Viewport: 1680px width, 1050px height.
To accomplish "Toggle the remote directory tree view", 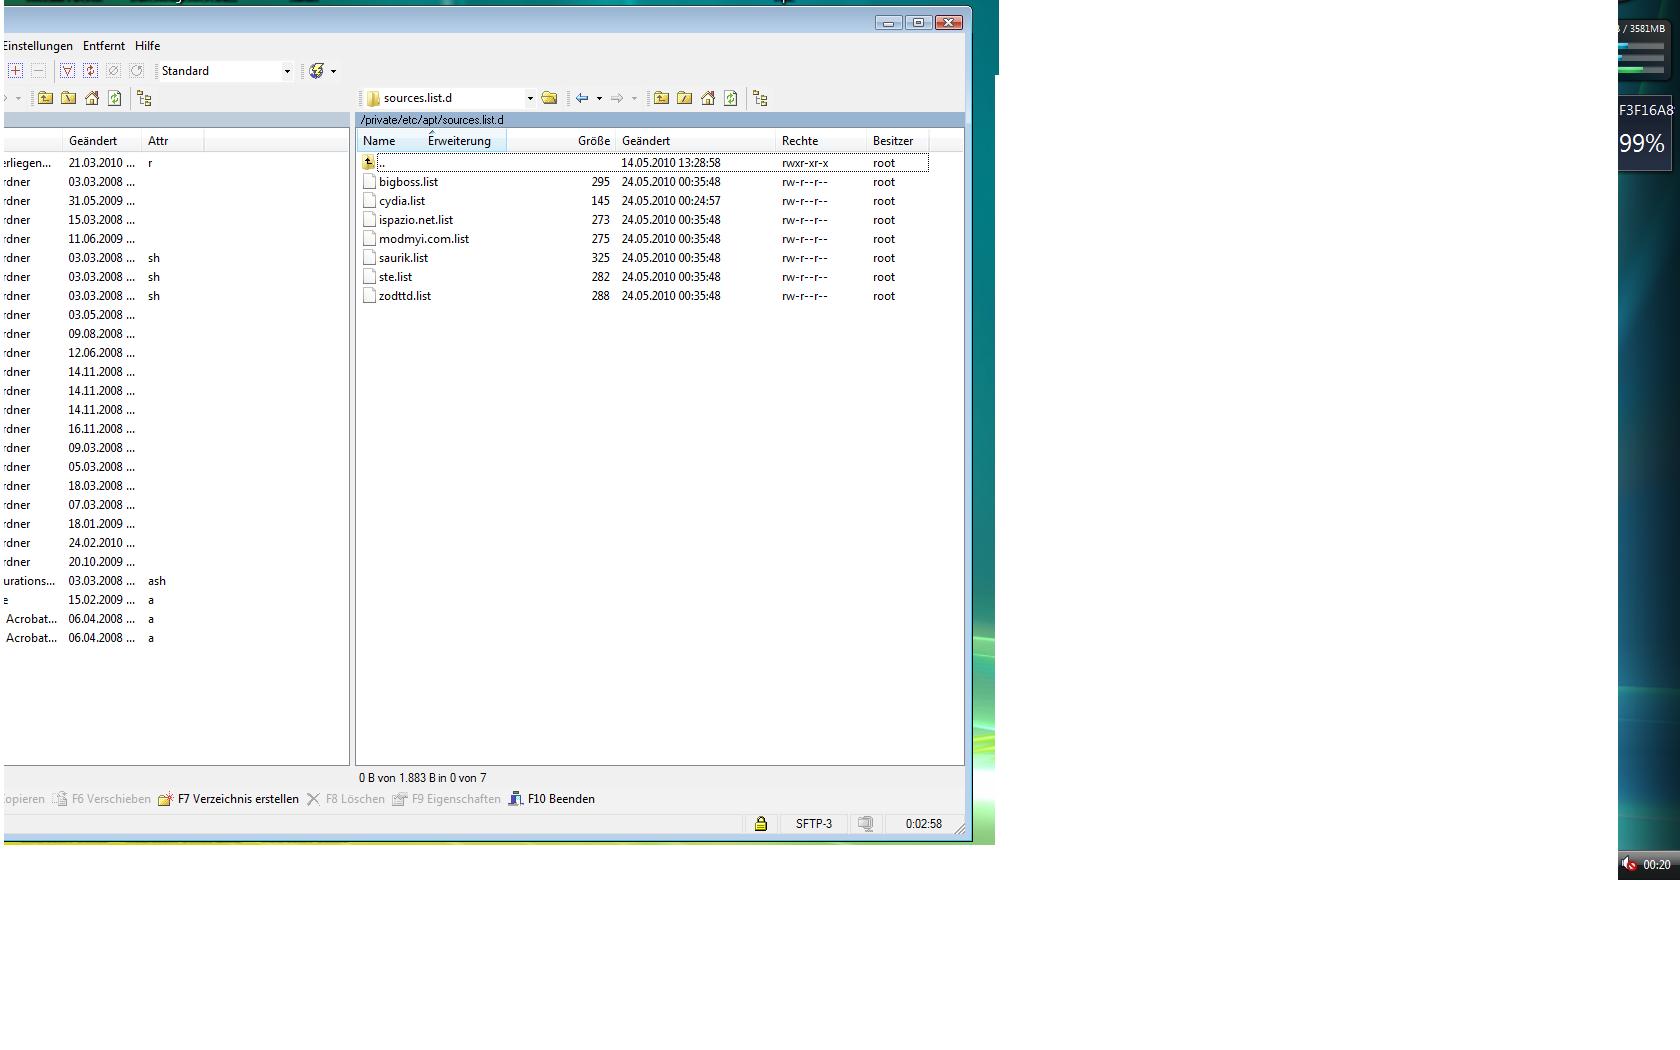I will tap(760, 98).
